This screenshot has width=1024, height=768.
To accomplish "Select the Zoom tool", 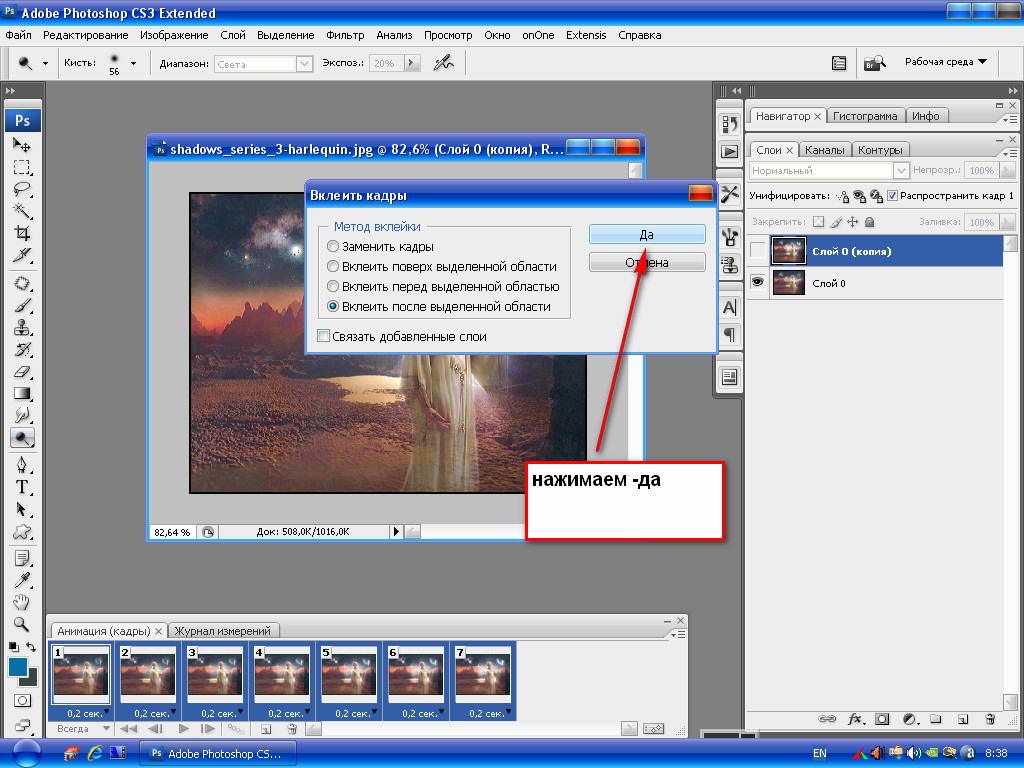I will pyautogui.click(x=22, y=624).
